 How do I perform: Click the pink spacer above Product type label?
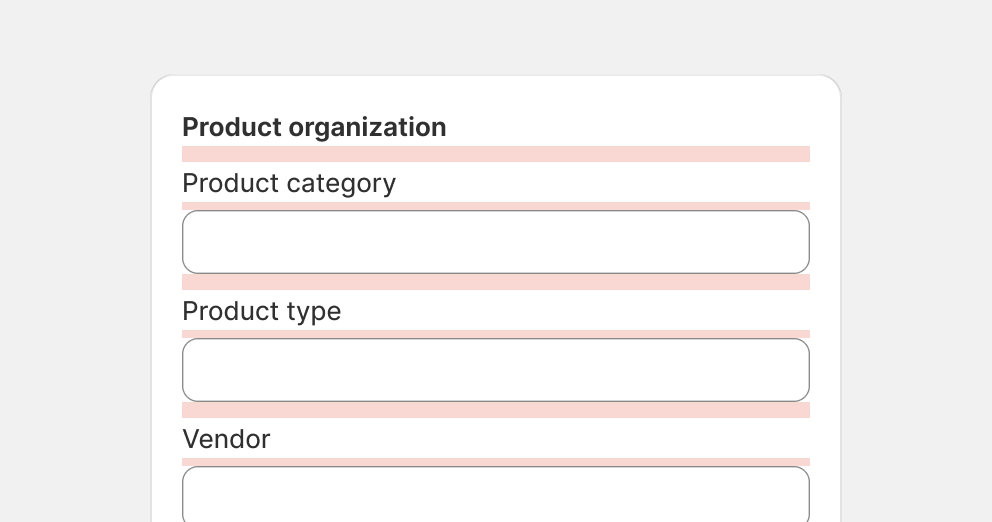[496, 282]
